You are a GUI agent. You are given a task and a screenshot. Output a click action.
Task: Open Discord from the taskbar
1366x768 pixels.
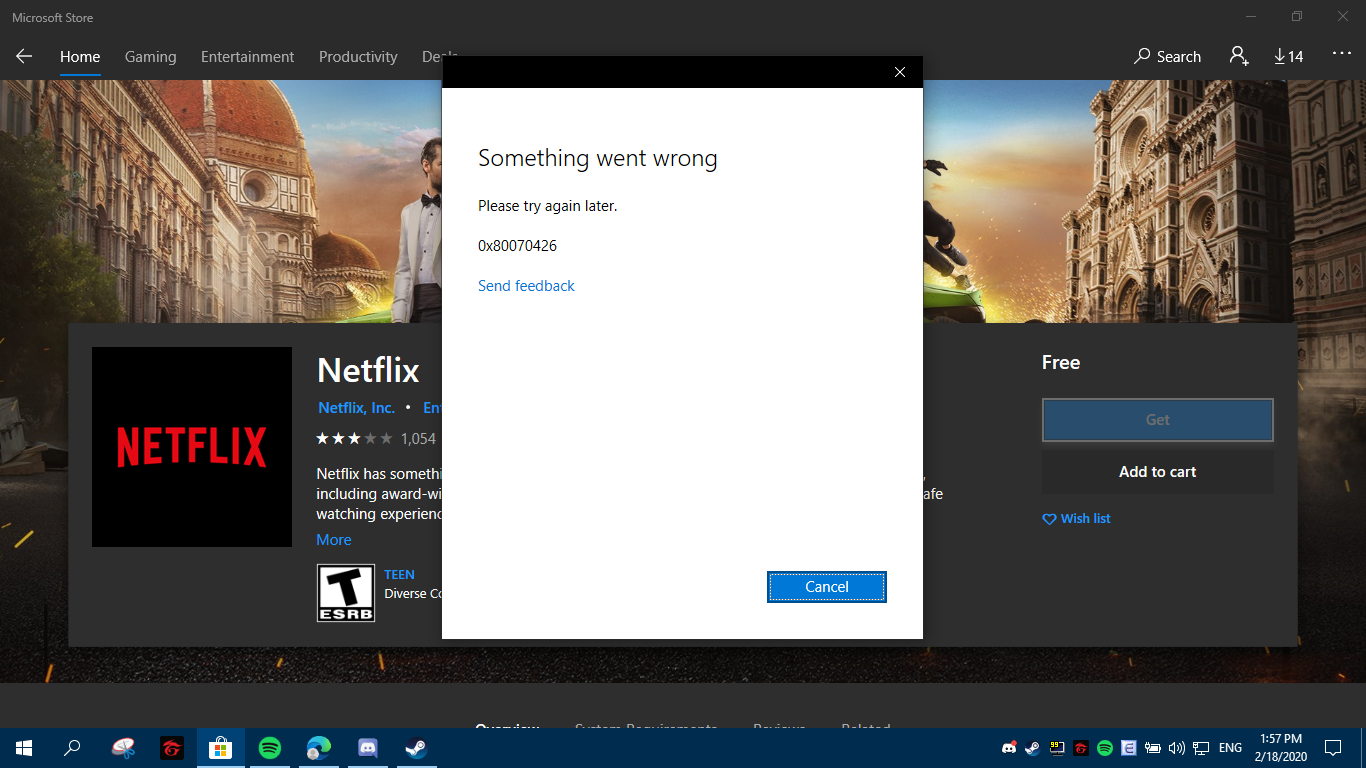click(x=368, y=747)
